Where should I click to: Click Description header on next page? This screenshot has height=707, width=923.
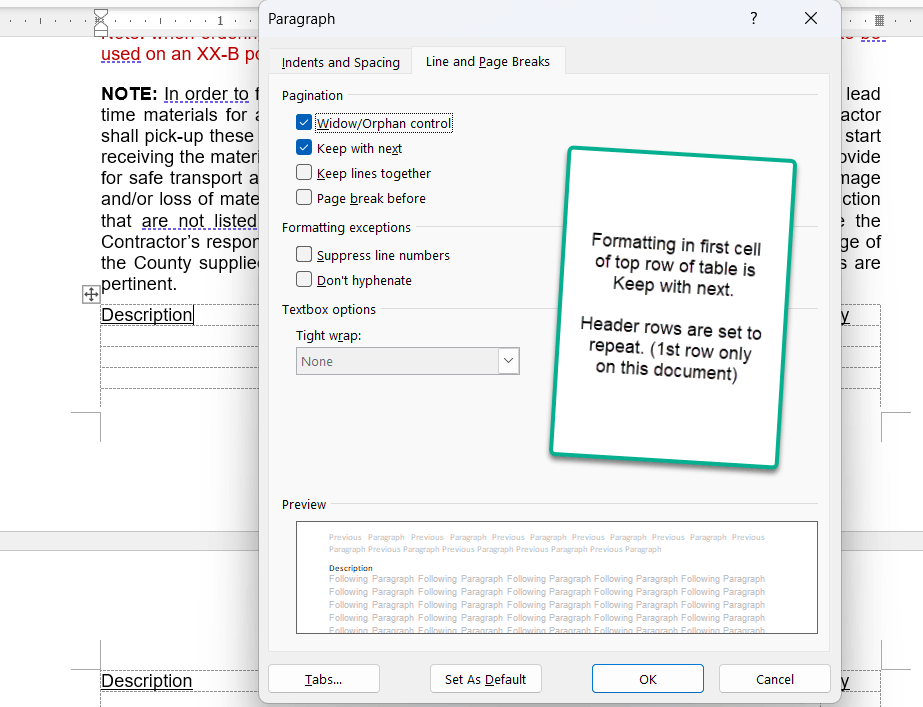click(x=147, y=681)
